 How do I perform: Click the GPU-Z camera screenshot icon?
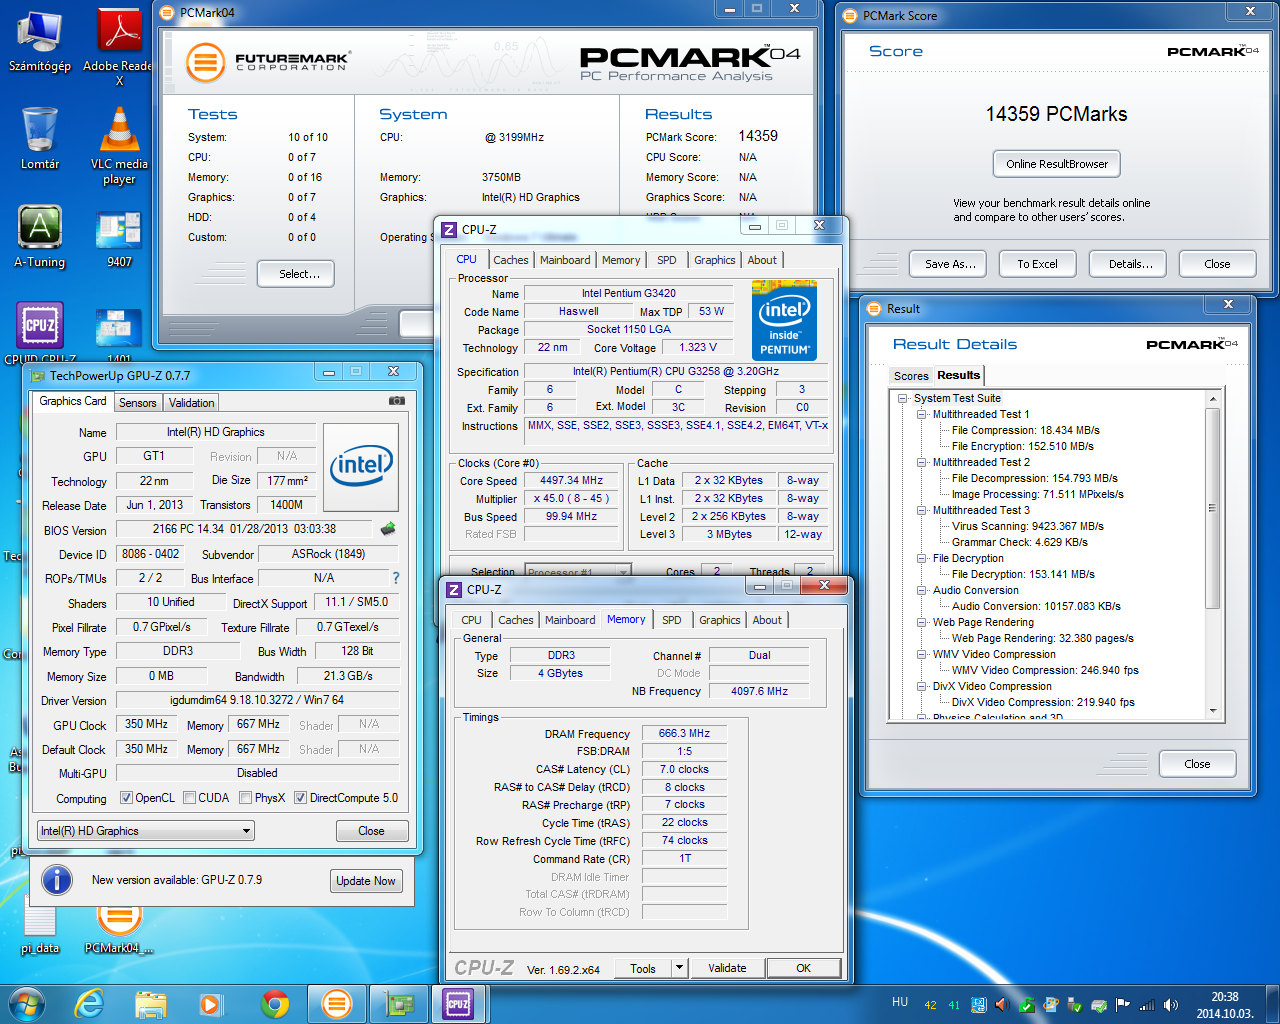[x=397, y=401]
